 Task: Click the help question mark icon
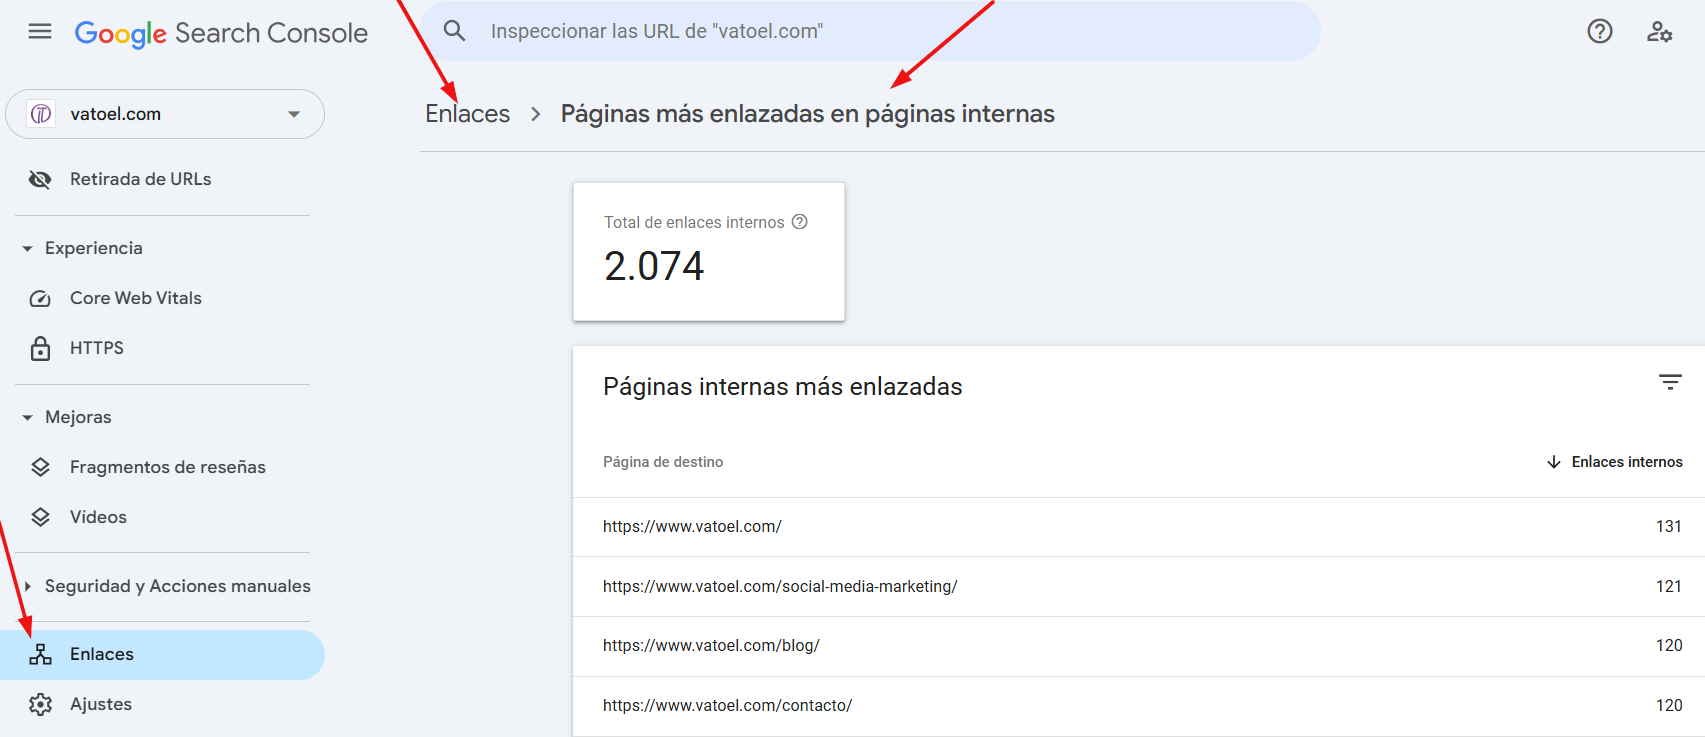1599,32
